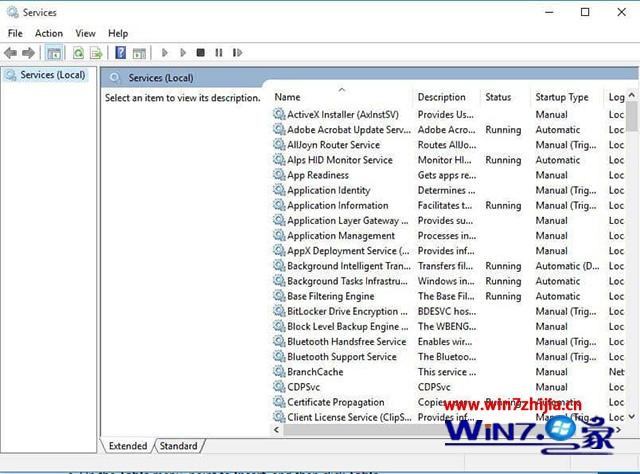Click the gear icon beside Base Filtering Engine
Viewport: 640px width, 474px height.
[x=279, y=296]
